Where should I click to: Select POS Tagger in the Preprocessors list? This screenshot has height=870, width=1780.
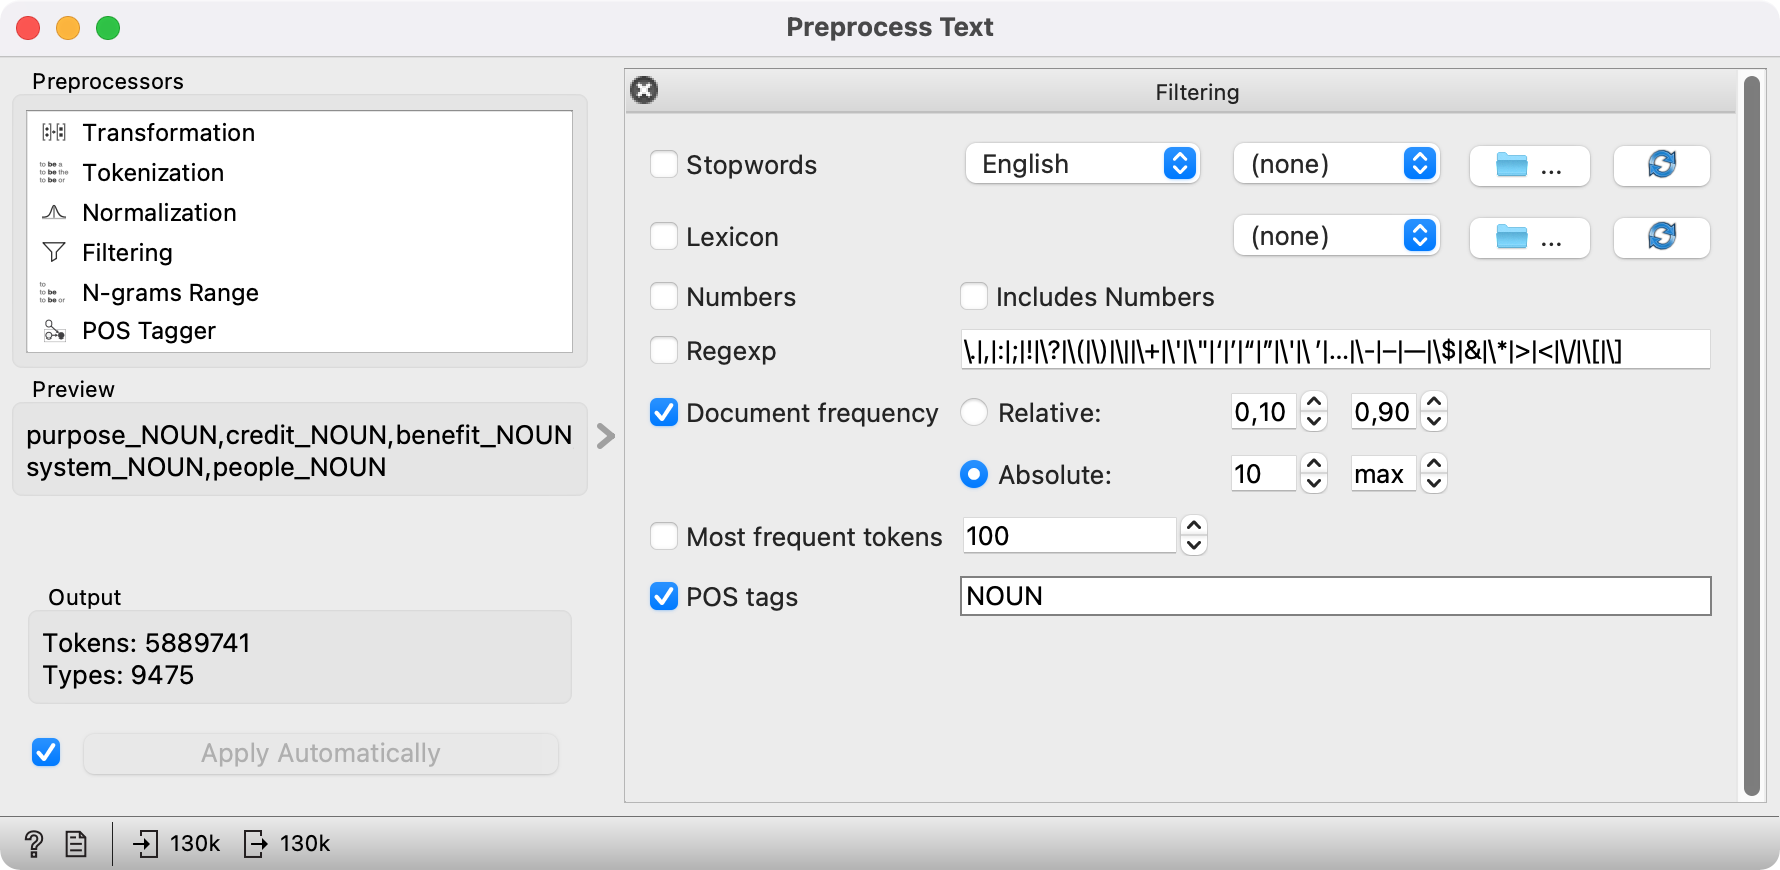pyautogui.click(x=149, y=331)
